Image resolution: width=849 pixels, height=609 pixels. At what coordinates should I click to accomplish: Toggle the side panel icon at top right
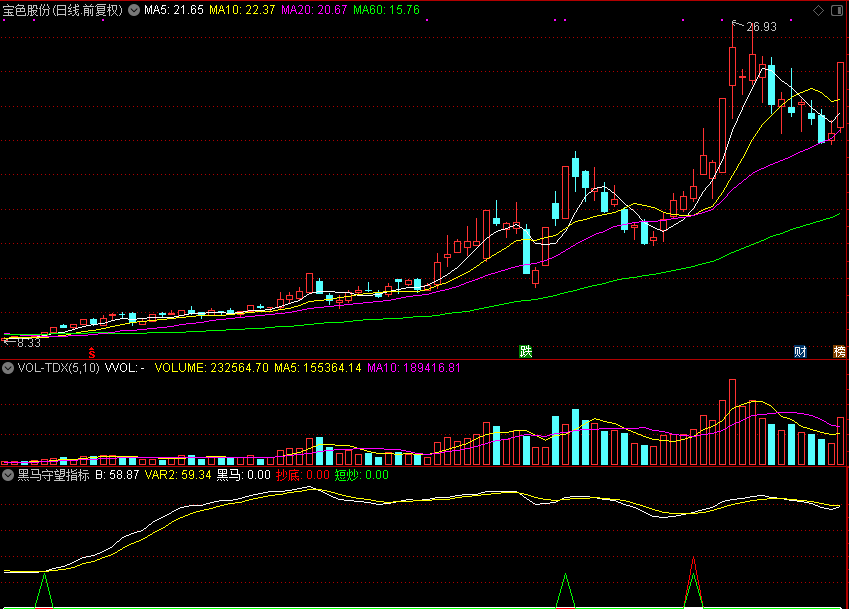coord(837,10)
